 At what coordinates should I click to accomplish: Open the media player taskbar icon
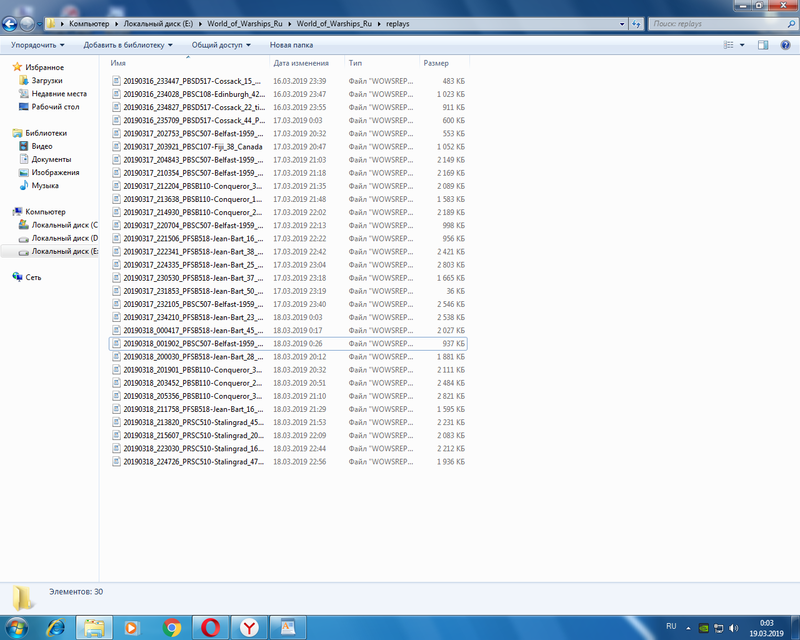point(132,627)
